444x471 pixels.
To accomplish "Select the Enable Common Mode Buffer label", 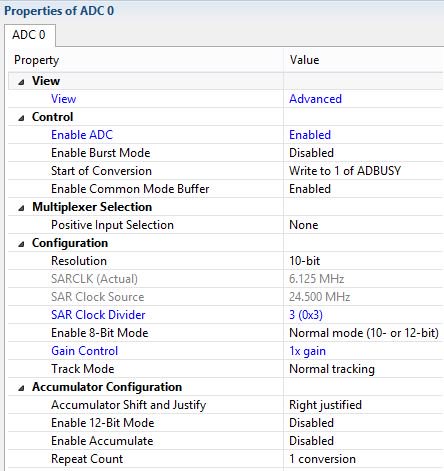I will pyautogui.click(x=130, y=189).
